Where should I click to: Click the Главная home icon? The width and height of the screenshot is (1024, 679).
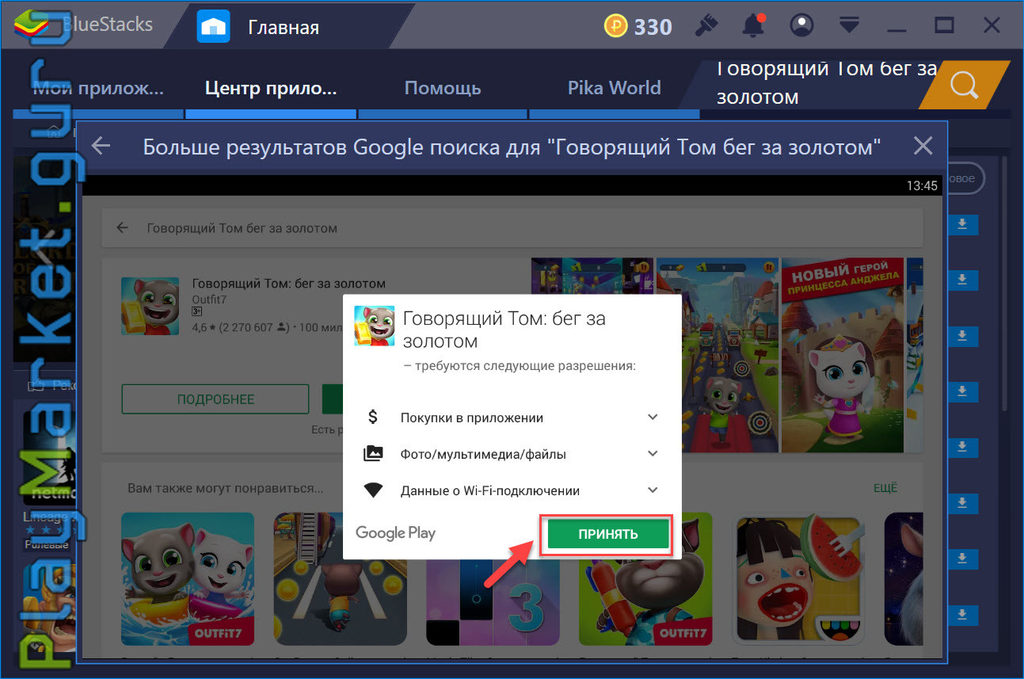pos(214,27)
